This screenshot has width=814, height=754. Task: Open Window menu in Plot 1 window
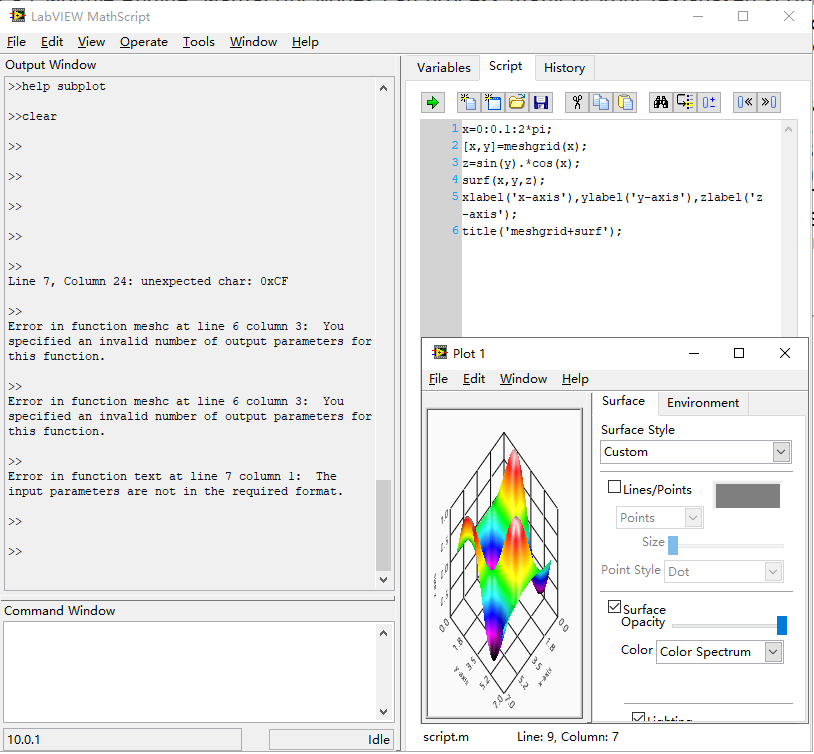[523, 379]
